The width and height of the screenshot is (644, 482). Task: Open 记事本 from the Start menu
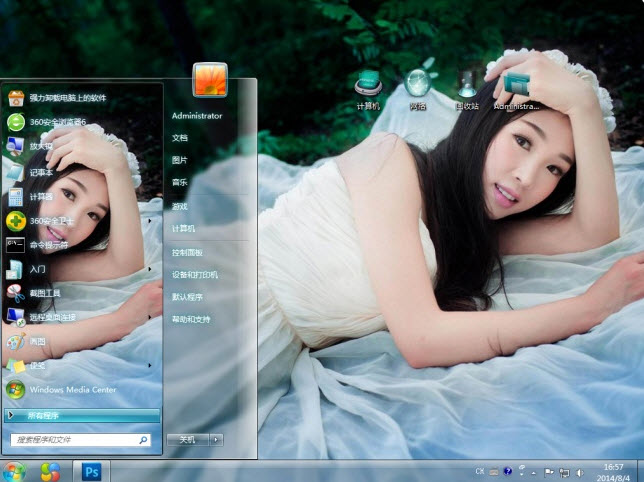[41, 171]
